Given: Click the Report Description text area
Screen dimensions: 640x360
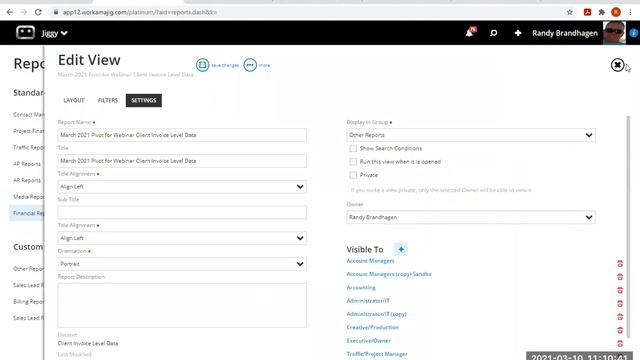Looking at the screenshot, I should 182,305.
